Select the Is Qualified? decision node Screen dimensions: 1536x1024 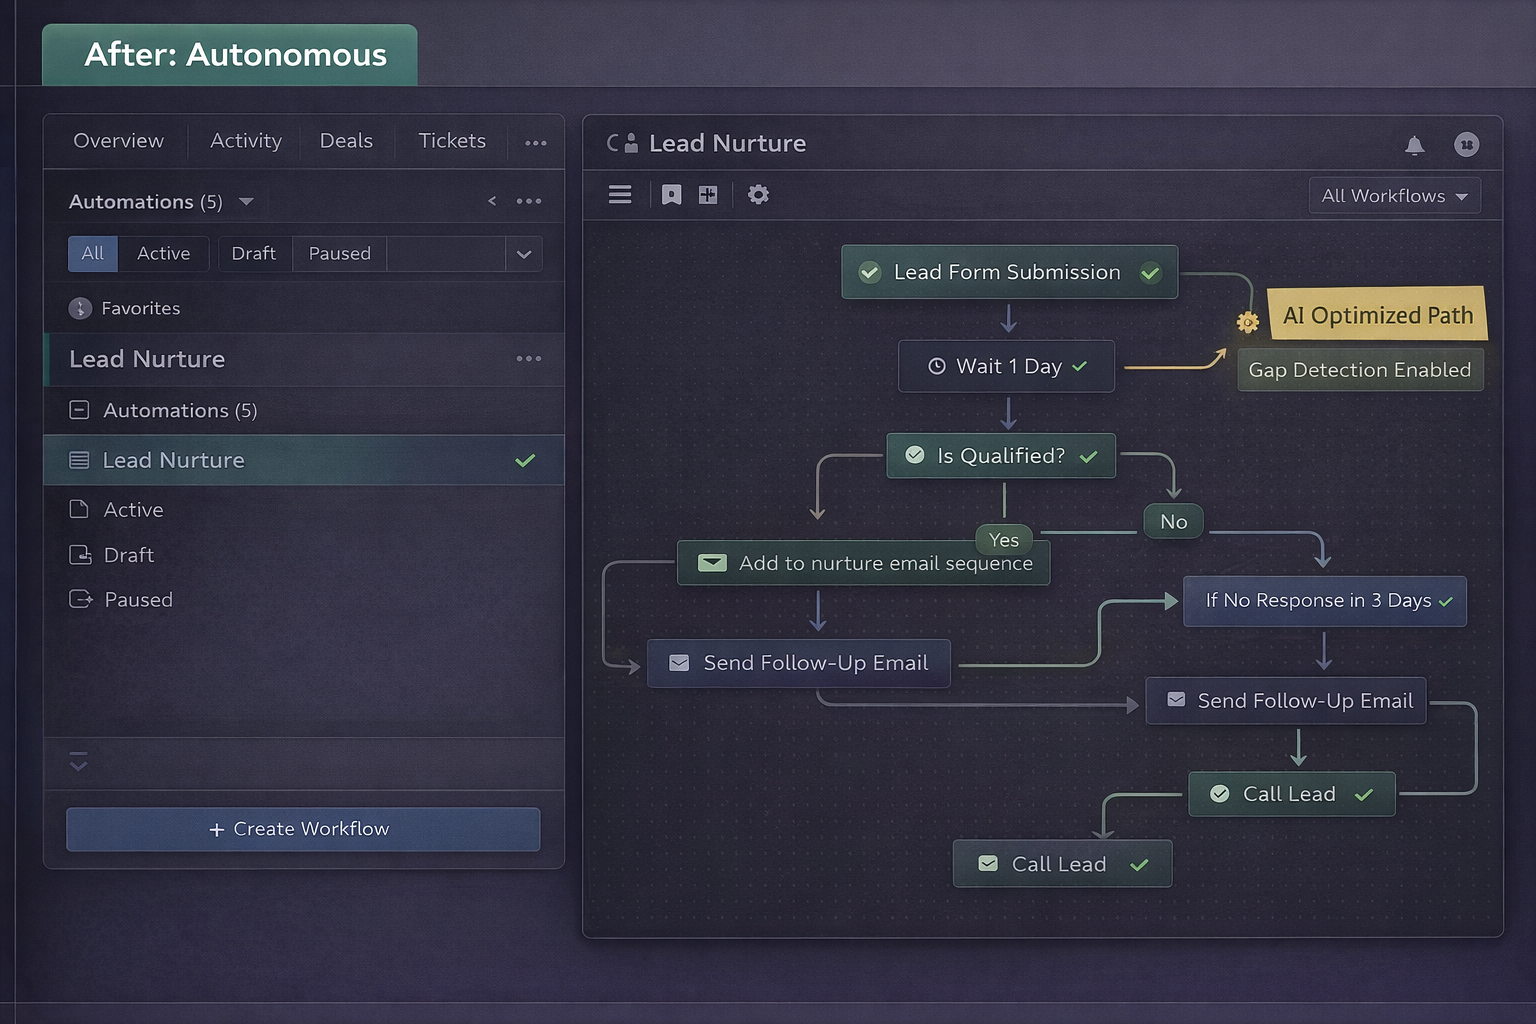(1000, 456)
